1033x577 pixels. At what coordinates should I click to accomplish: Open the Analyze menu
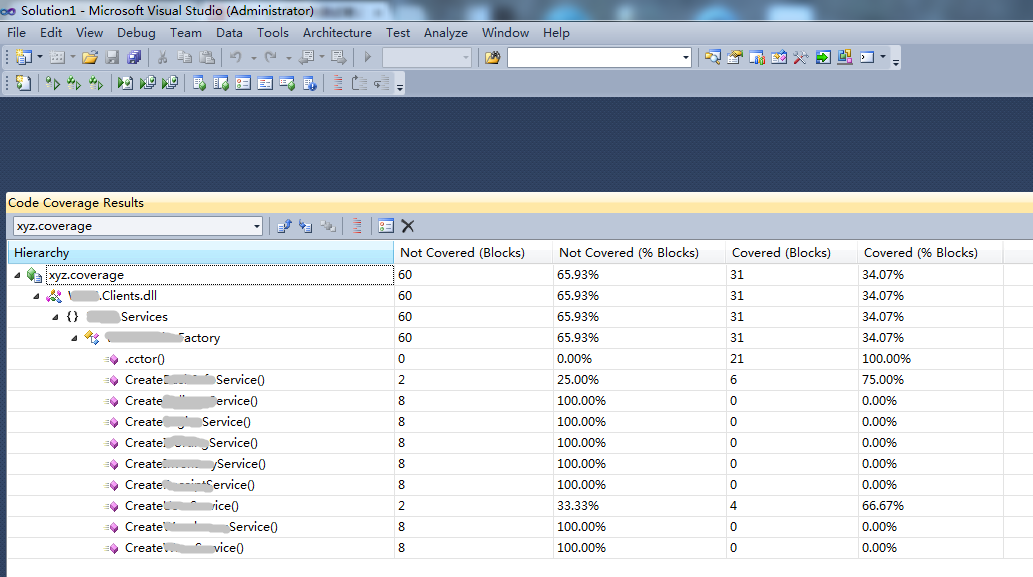click(x=445, y=32)
